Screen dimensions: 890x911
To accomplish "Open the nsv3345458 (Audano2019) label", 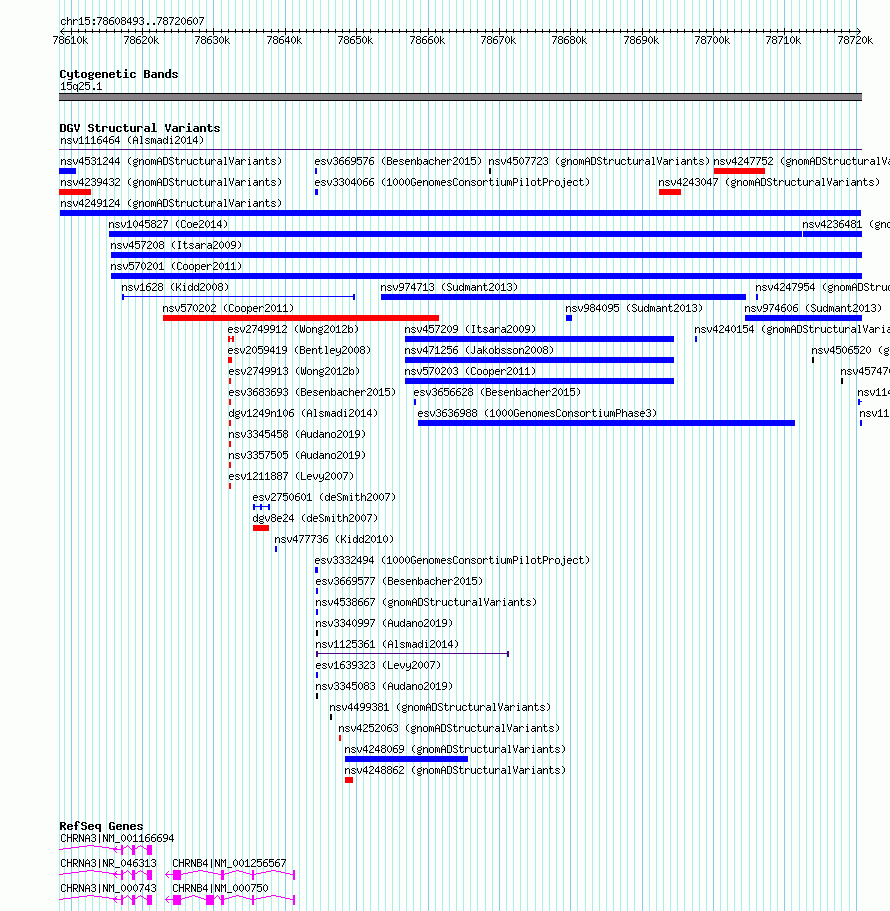I will pos(297,434).
